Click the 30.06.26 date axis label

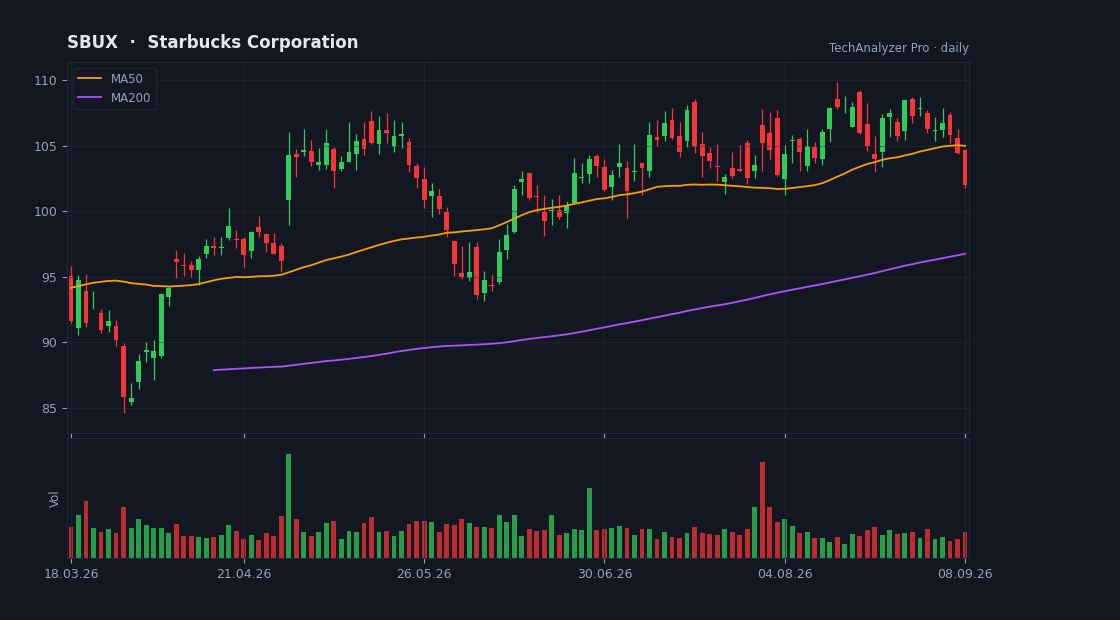click(x=605, y=574)
